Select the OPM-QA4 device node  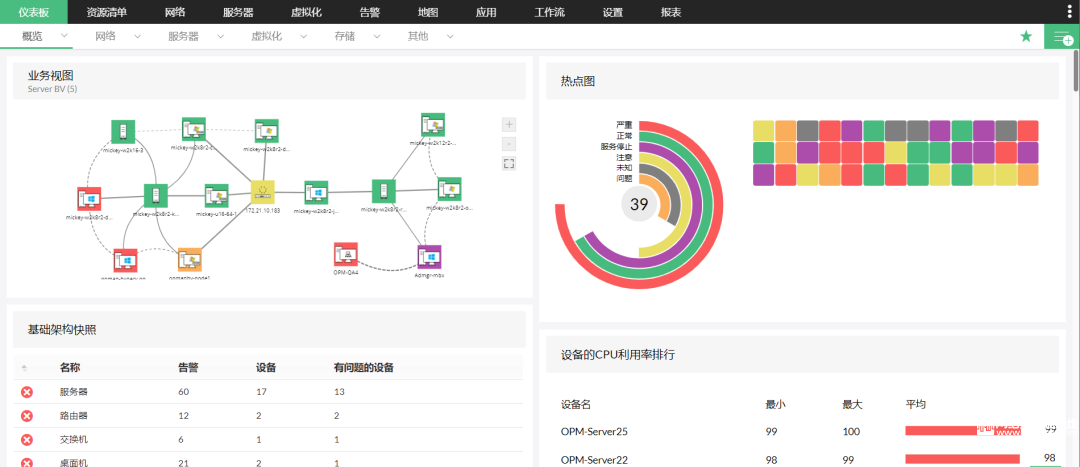[x=346, y=254]
